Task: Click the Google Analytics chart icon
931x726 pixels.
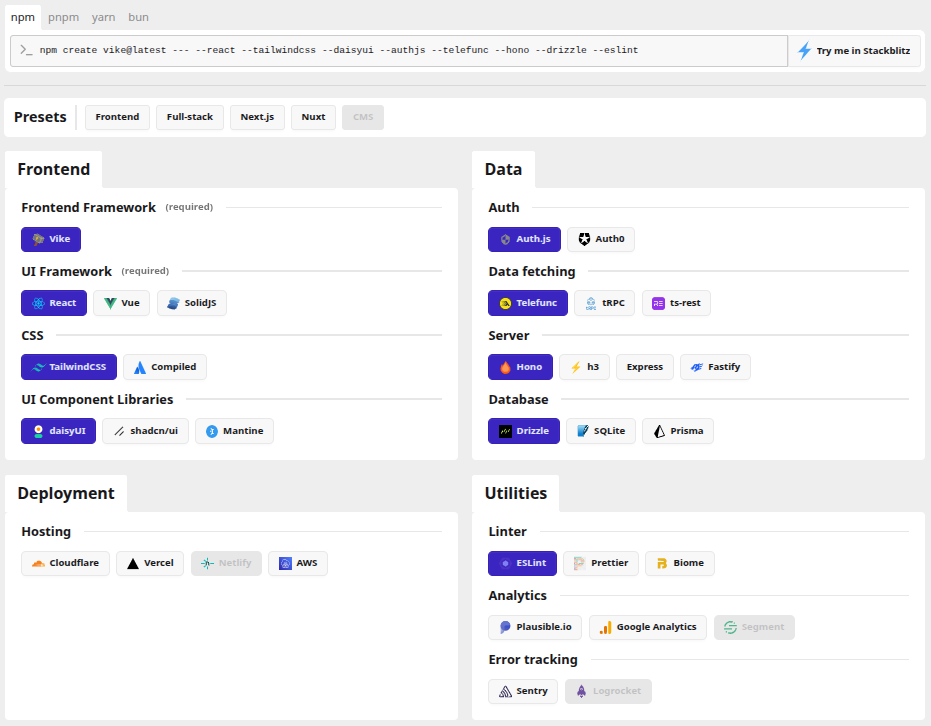Action: click(605, 627)
